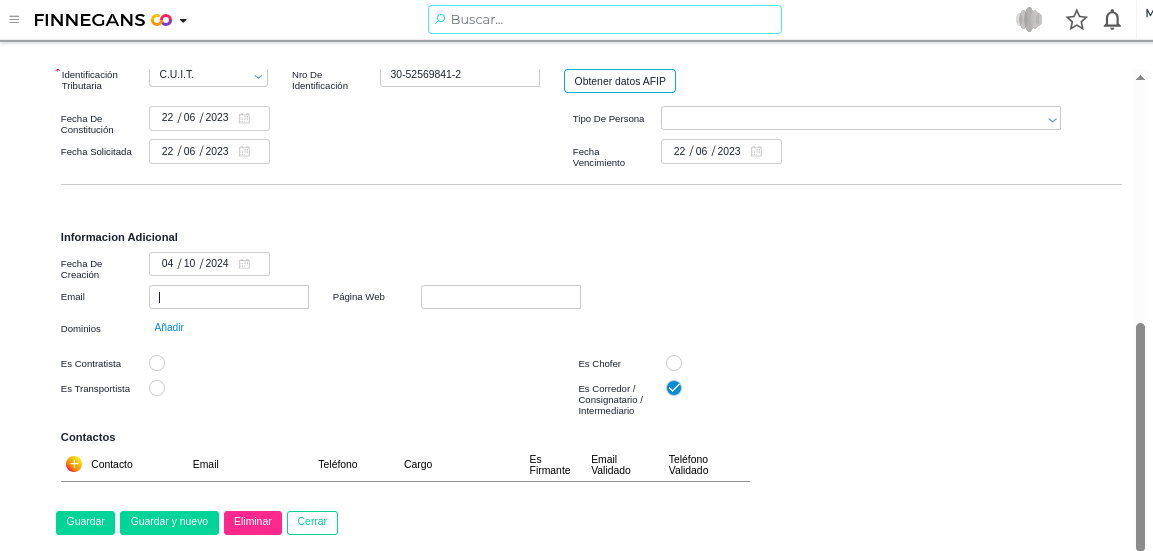Screen dimensions: 1153x551
Task: Enable Es Contratista option
Action: [157, 363]
